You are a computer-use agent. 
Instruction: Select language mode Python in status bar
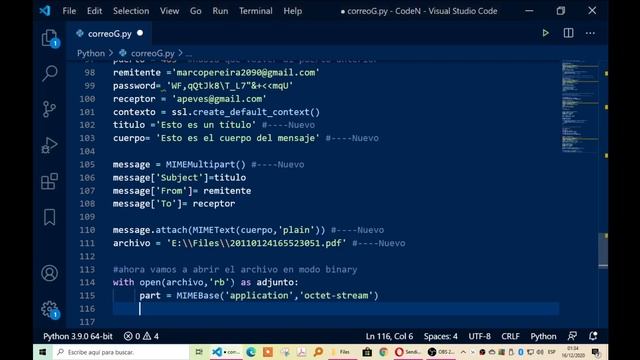[543, 336]
